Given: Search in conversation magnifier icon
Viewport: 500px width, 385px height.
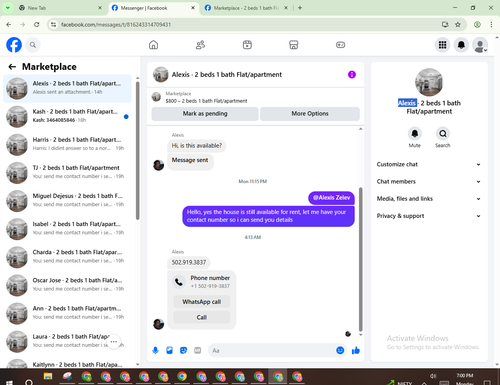Looking at the screenshot, I should click(443, 134).
